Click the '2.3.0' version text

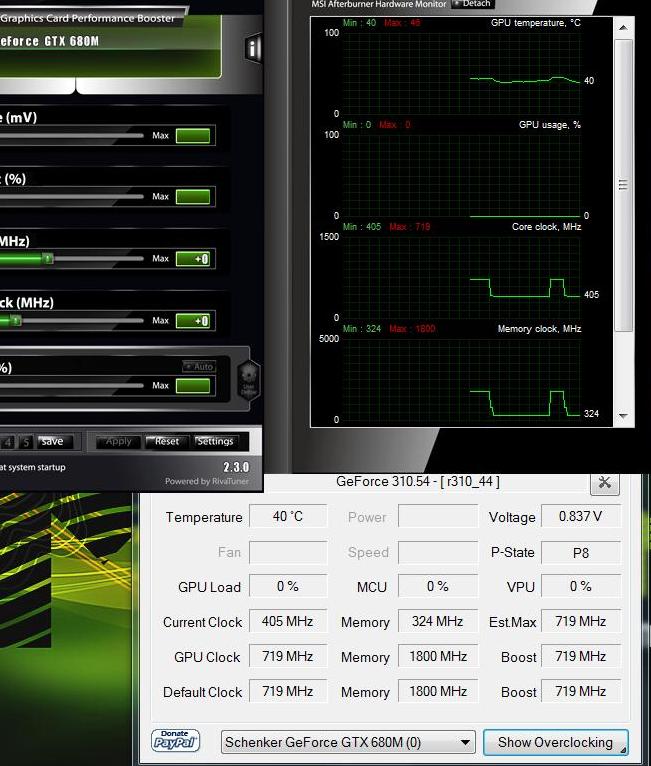[236, 468]
